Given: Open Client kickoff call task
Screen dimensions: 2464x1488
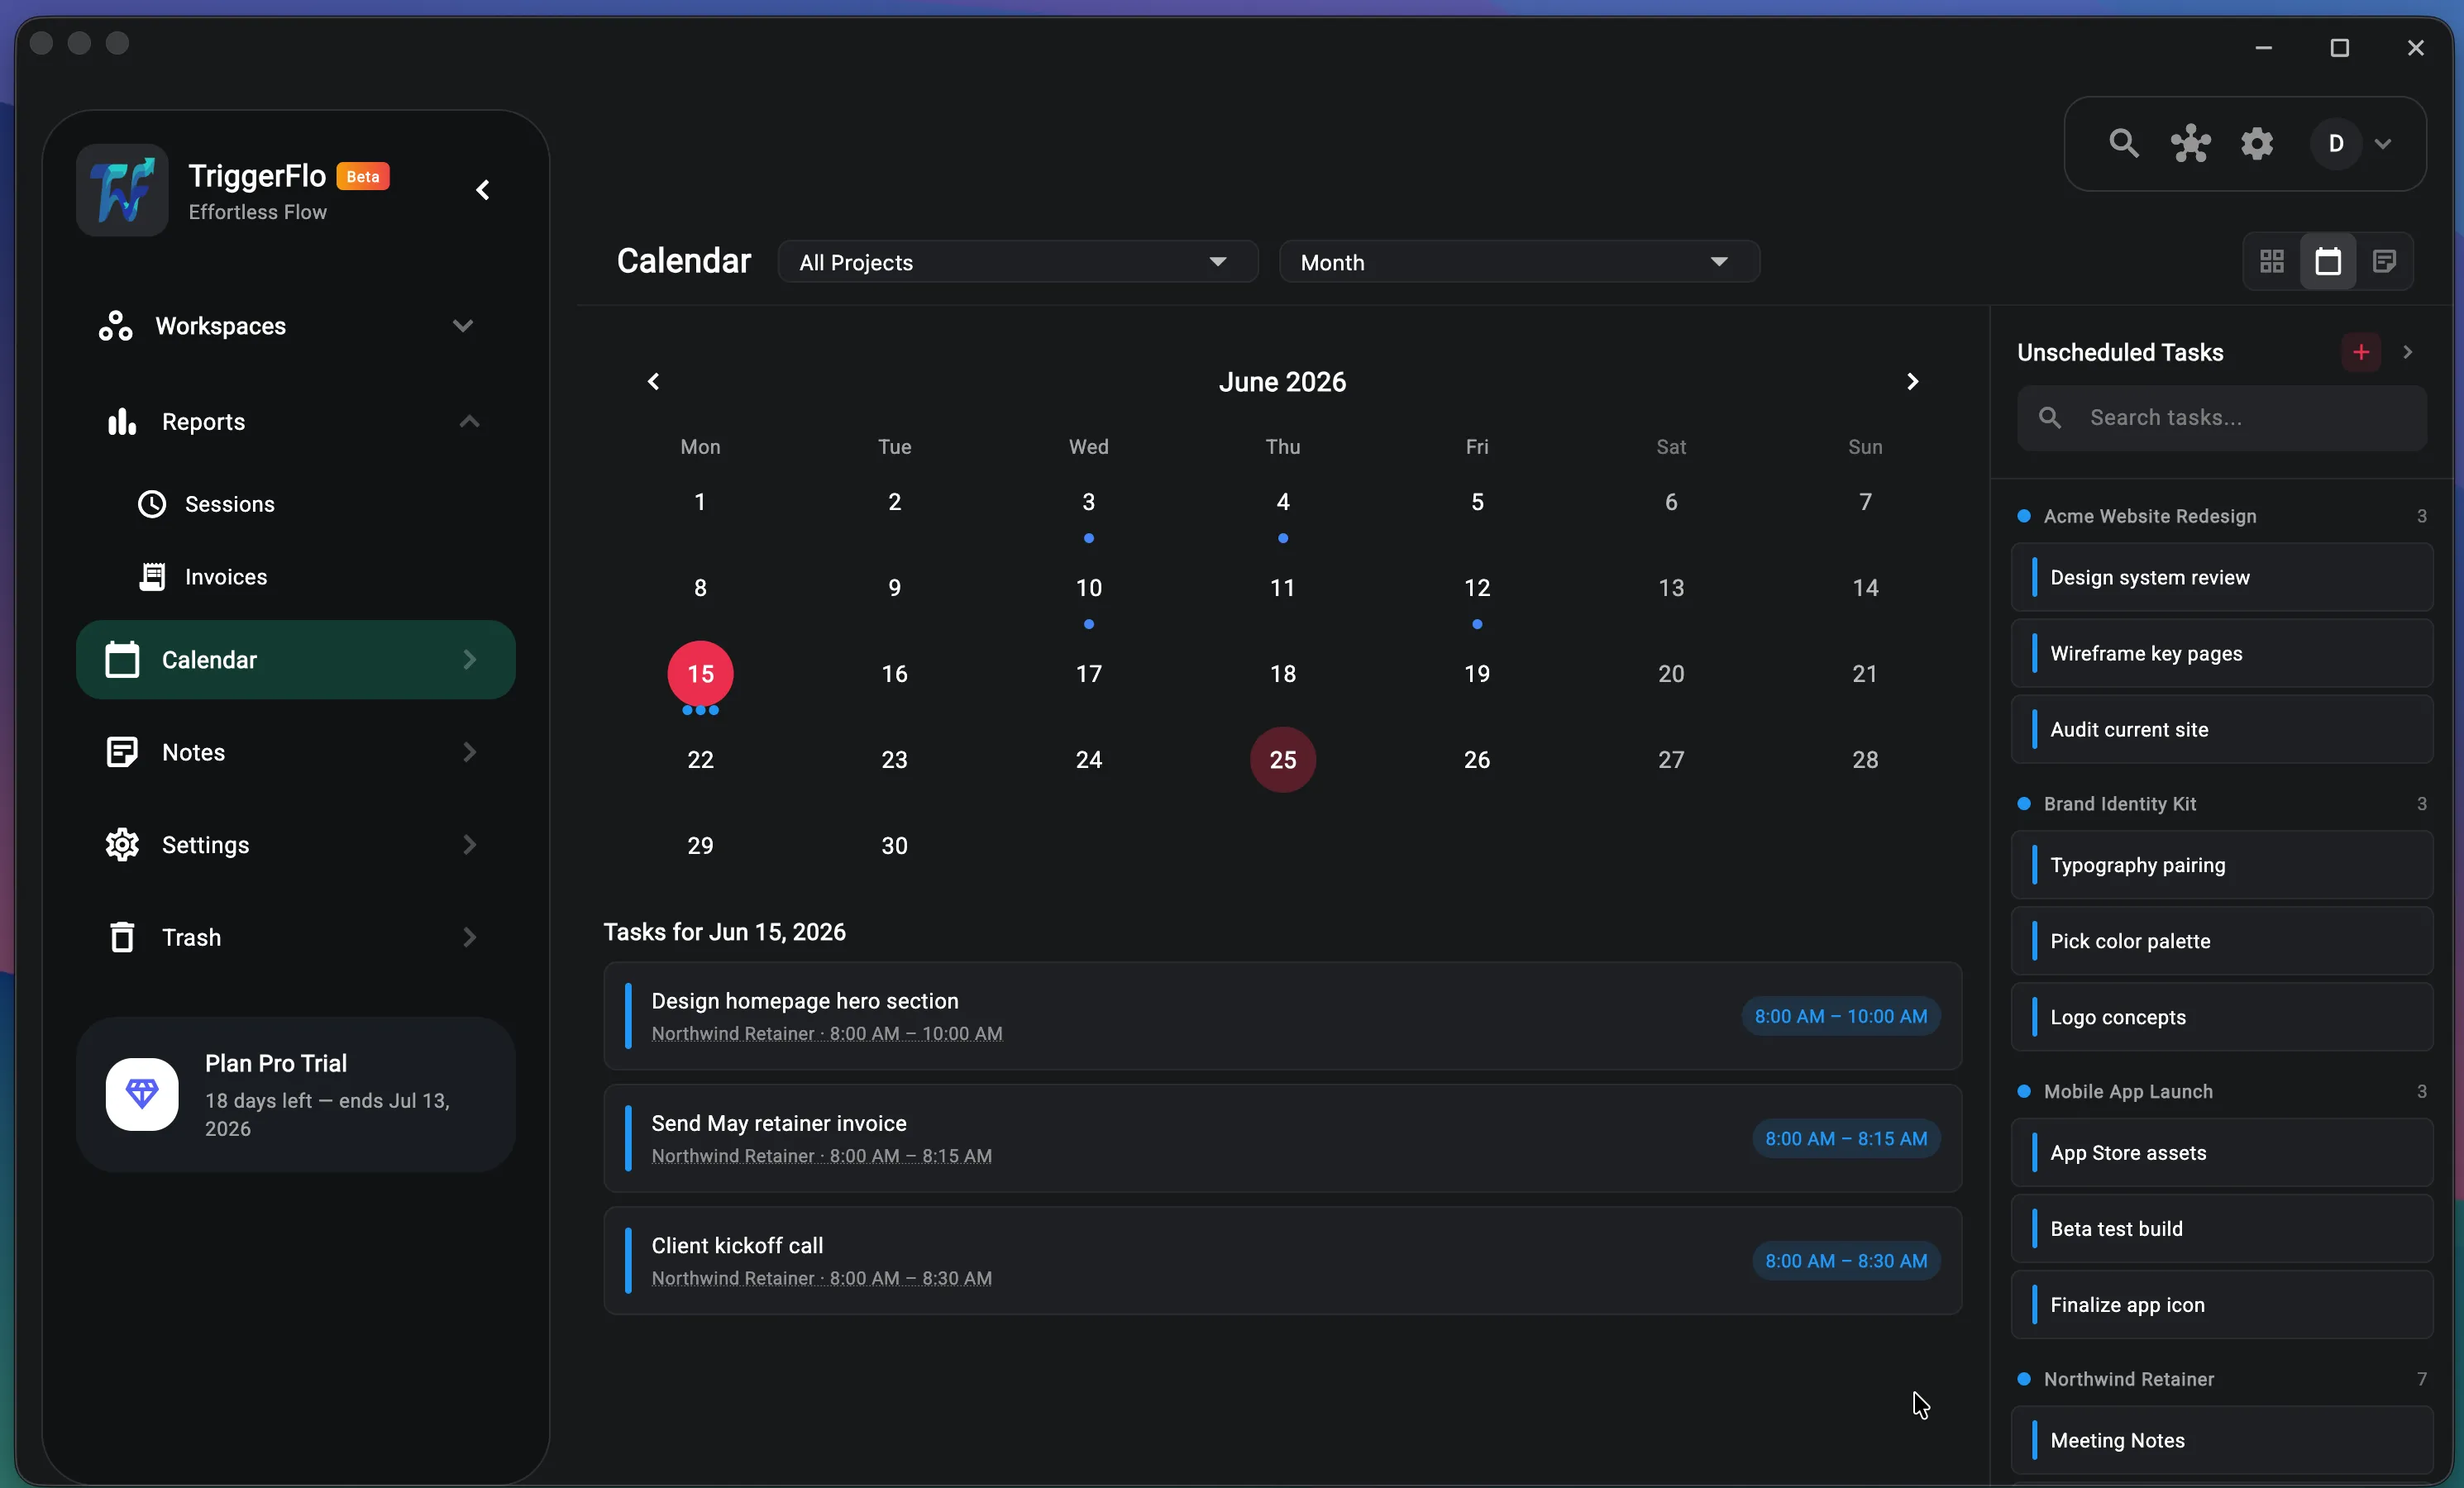Looking at the screenshot, I should click(x=1282, y=1260).
